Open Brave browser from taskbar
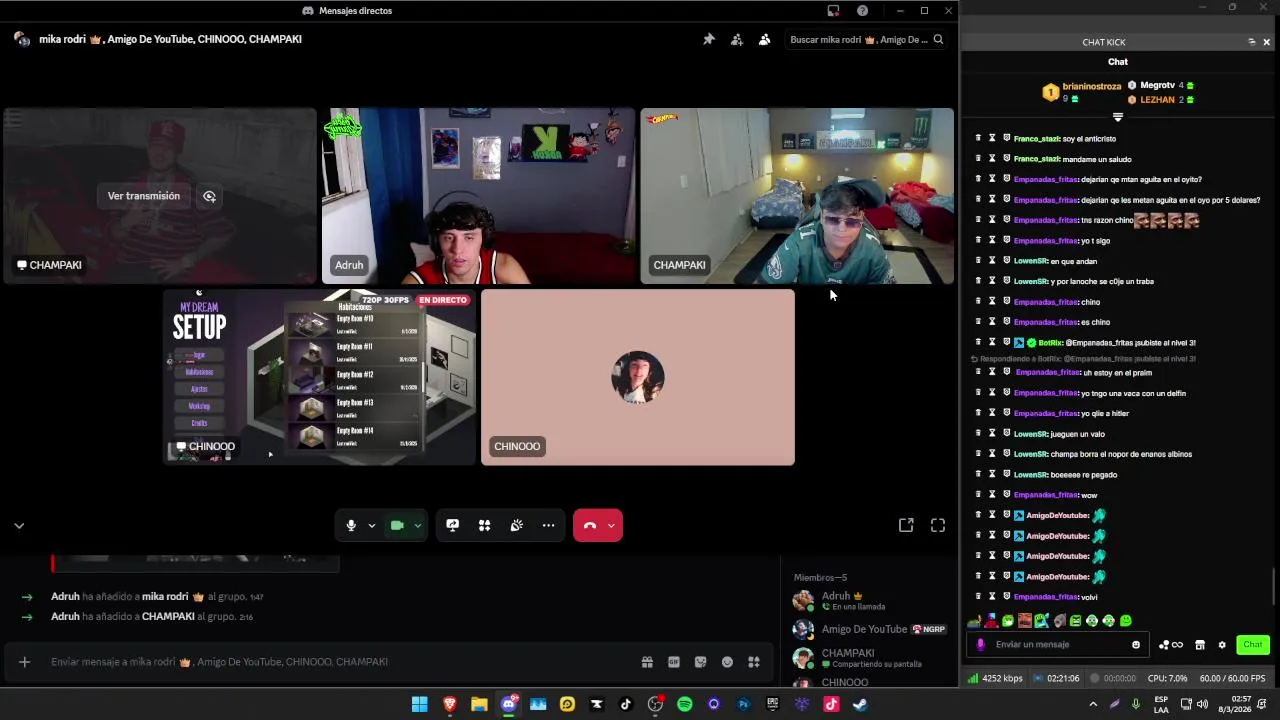The width and height of the screenshot is (1280, 720). [x=450, y=704]
